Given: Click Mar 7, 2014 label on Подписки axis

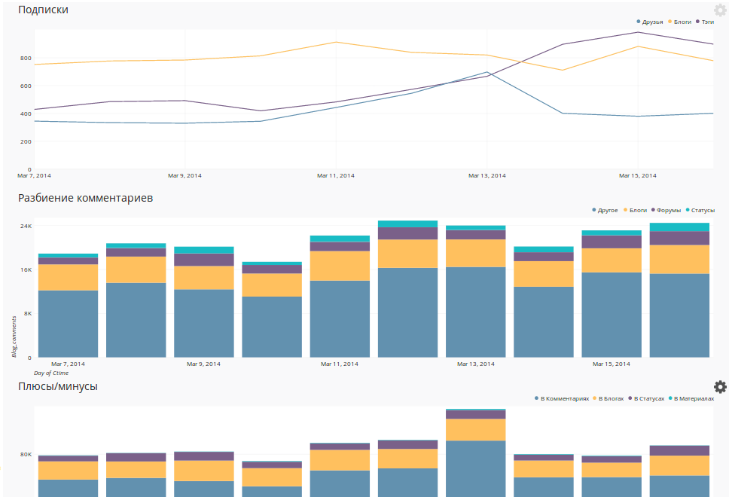Looking at the screenshot, I should click(34, 176).
